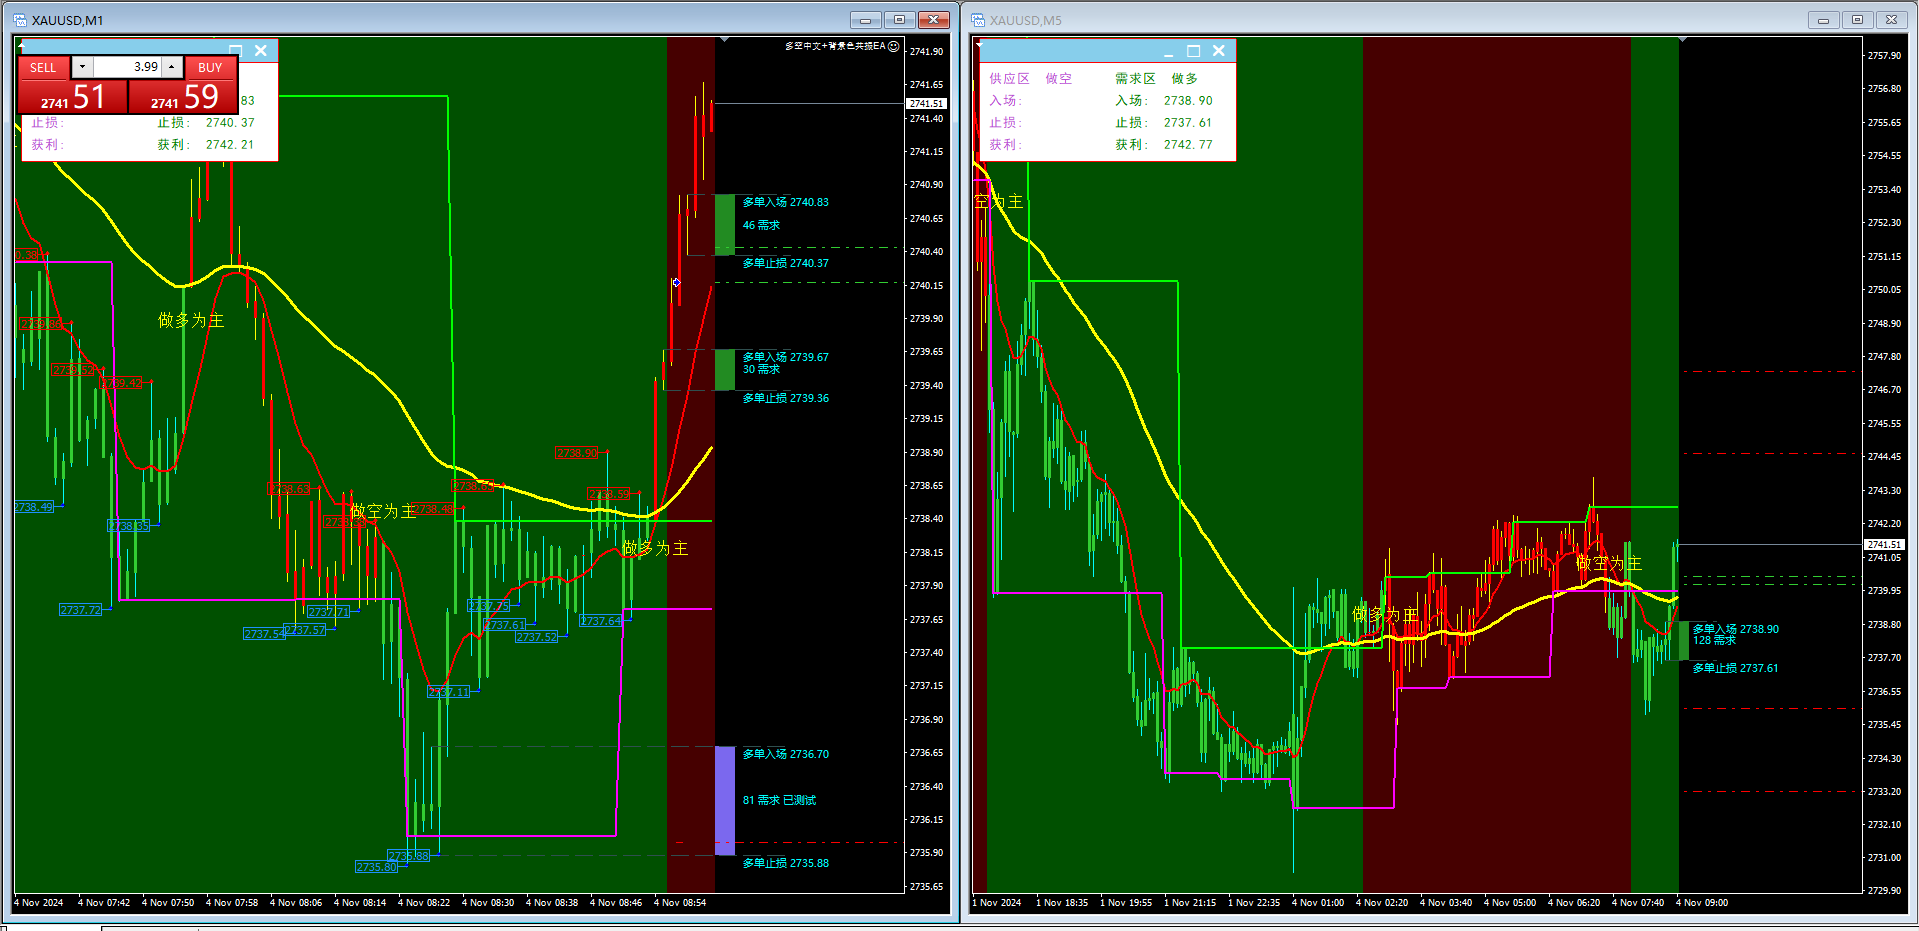The image size is (1919, 931).
Task: Click stop-loss value '2737. 61' in M5 panel
Action: coord(1188,123)
